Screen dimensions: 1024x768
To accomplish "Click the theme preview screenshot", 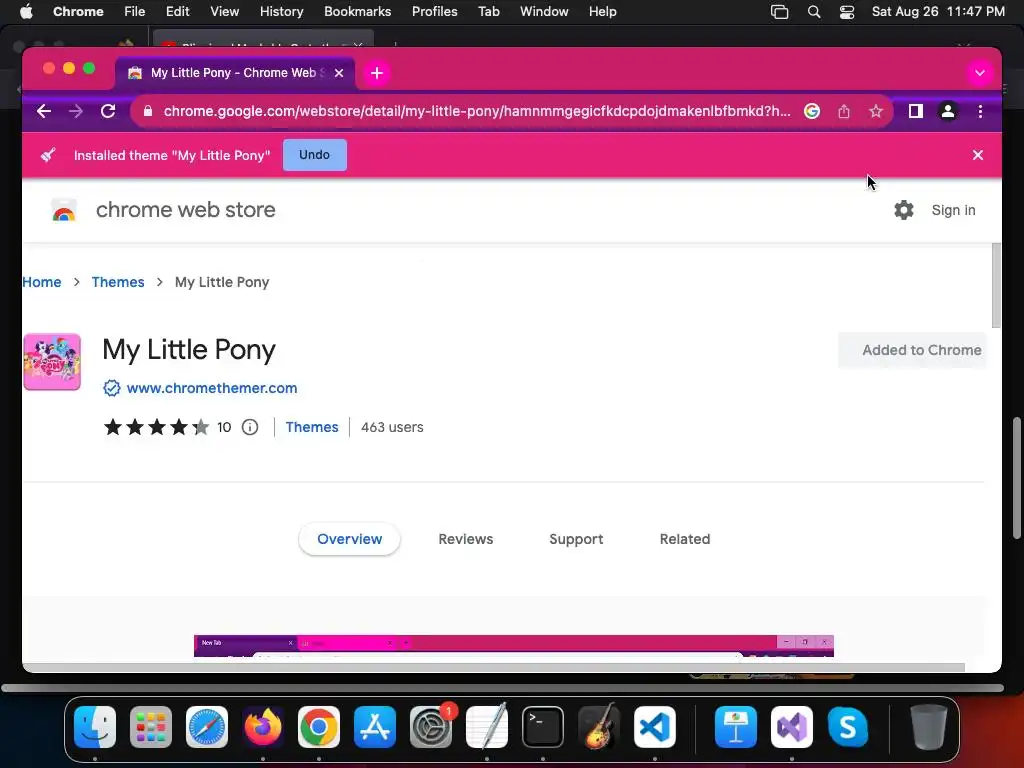I will tap(513, 646).
